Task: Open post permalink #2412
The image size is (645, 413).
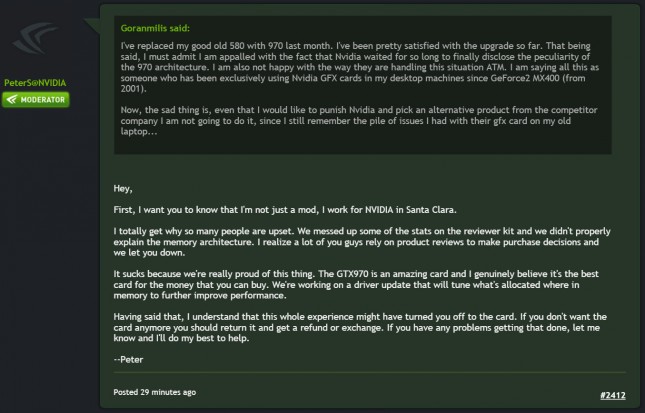Action: [613, 395]
